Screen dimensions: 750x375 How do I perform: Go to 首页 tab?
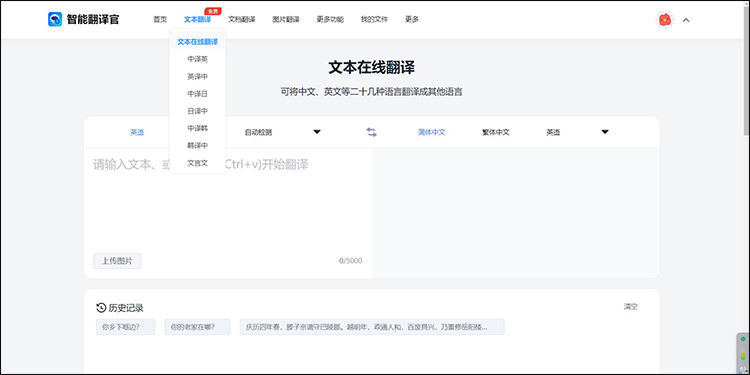point(160,20)
